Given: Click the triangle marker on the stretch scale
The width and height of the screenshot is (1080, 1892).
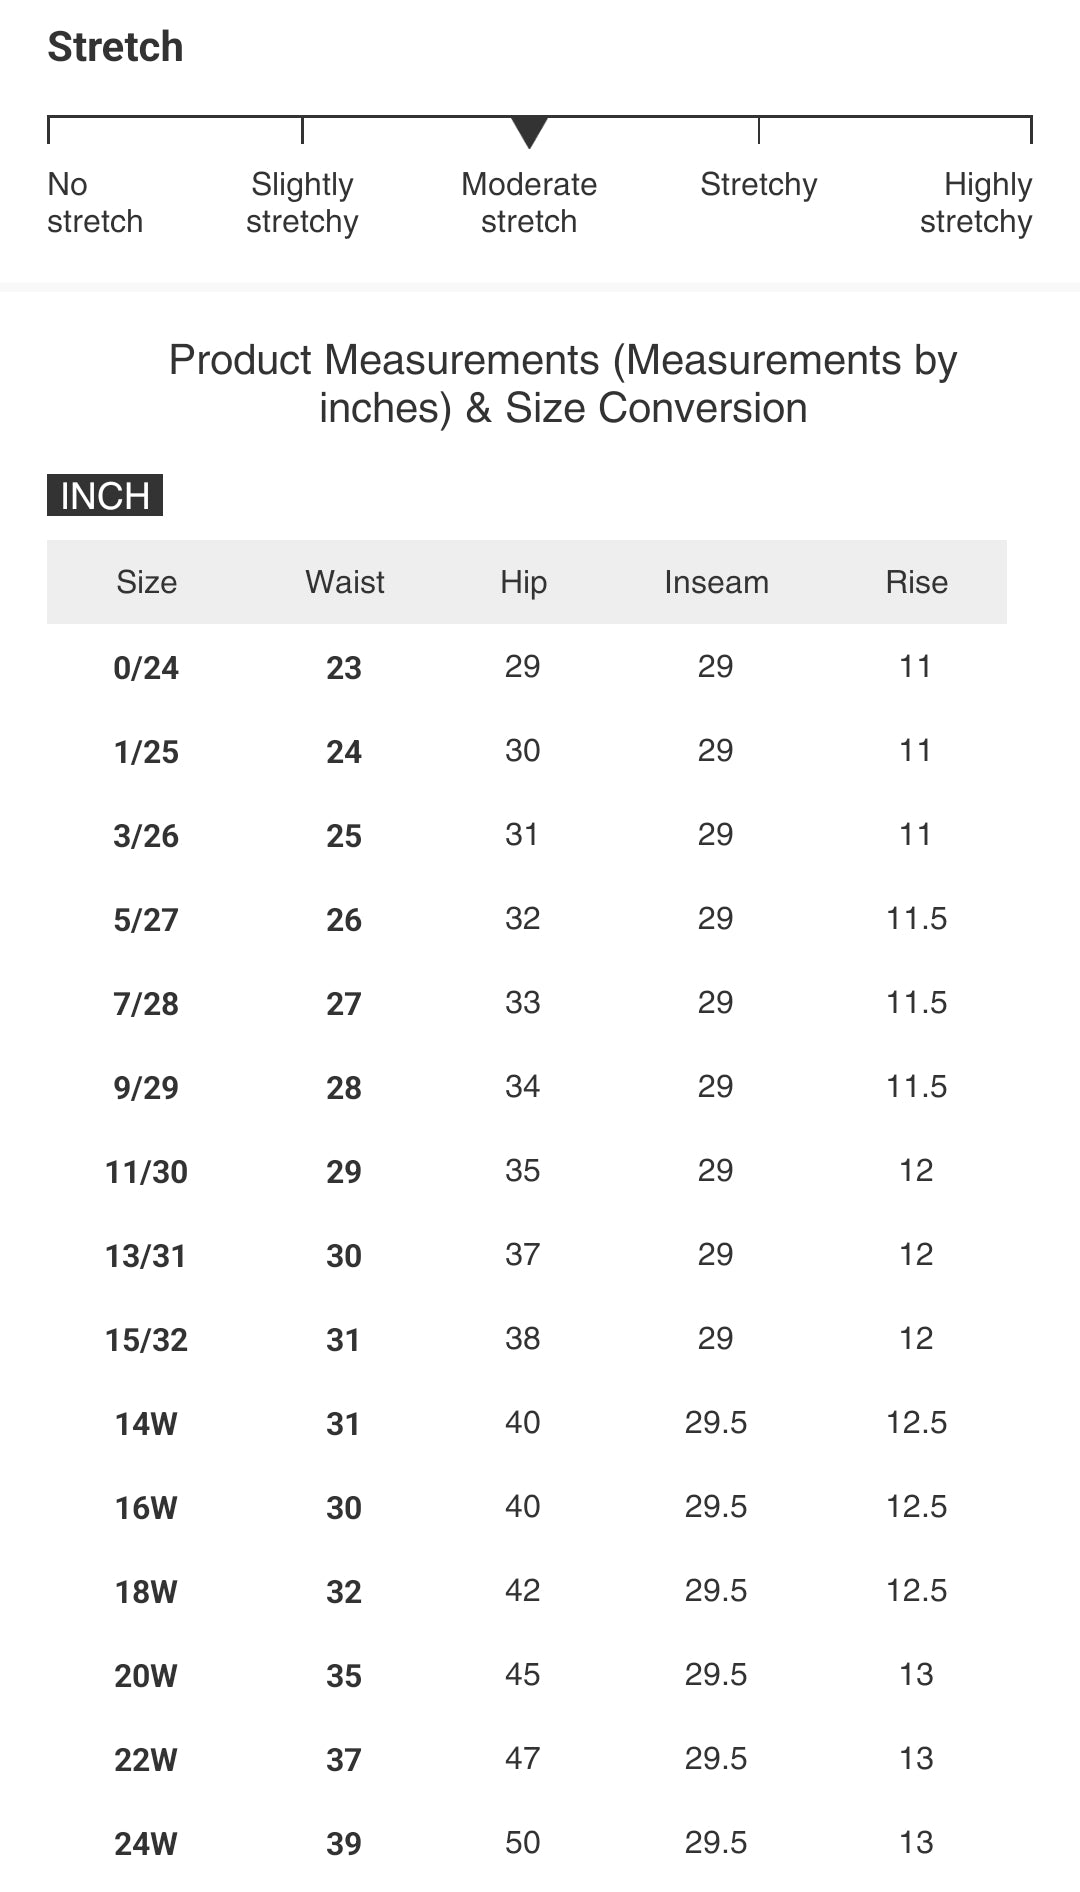Looking at the screenshot, I should (529, 131).
